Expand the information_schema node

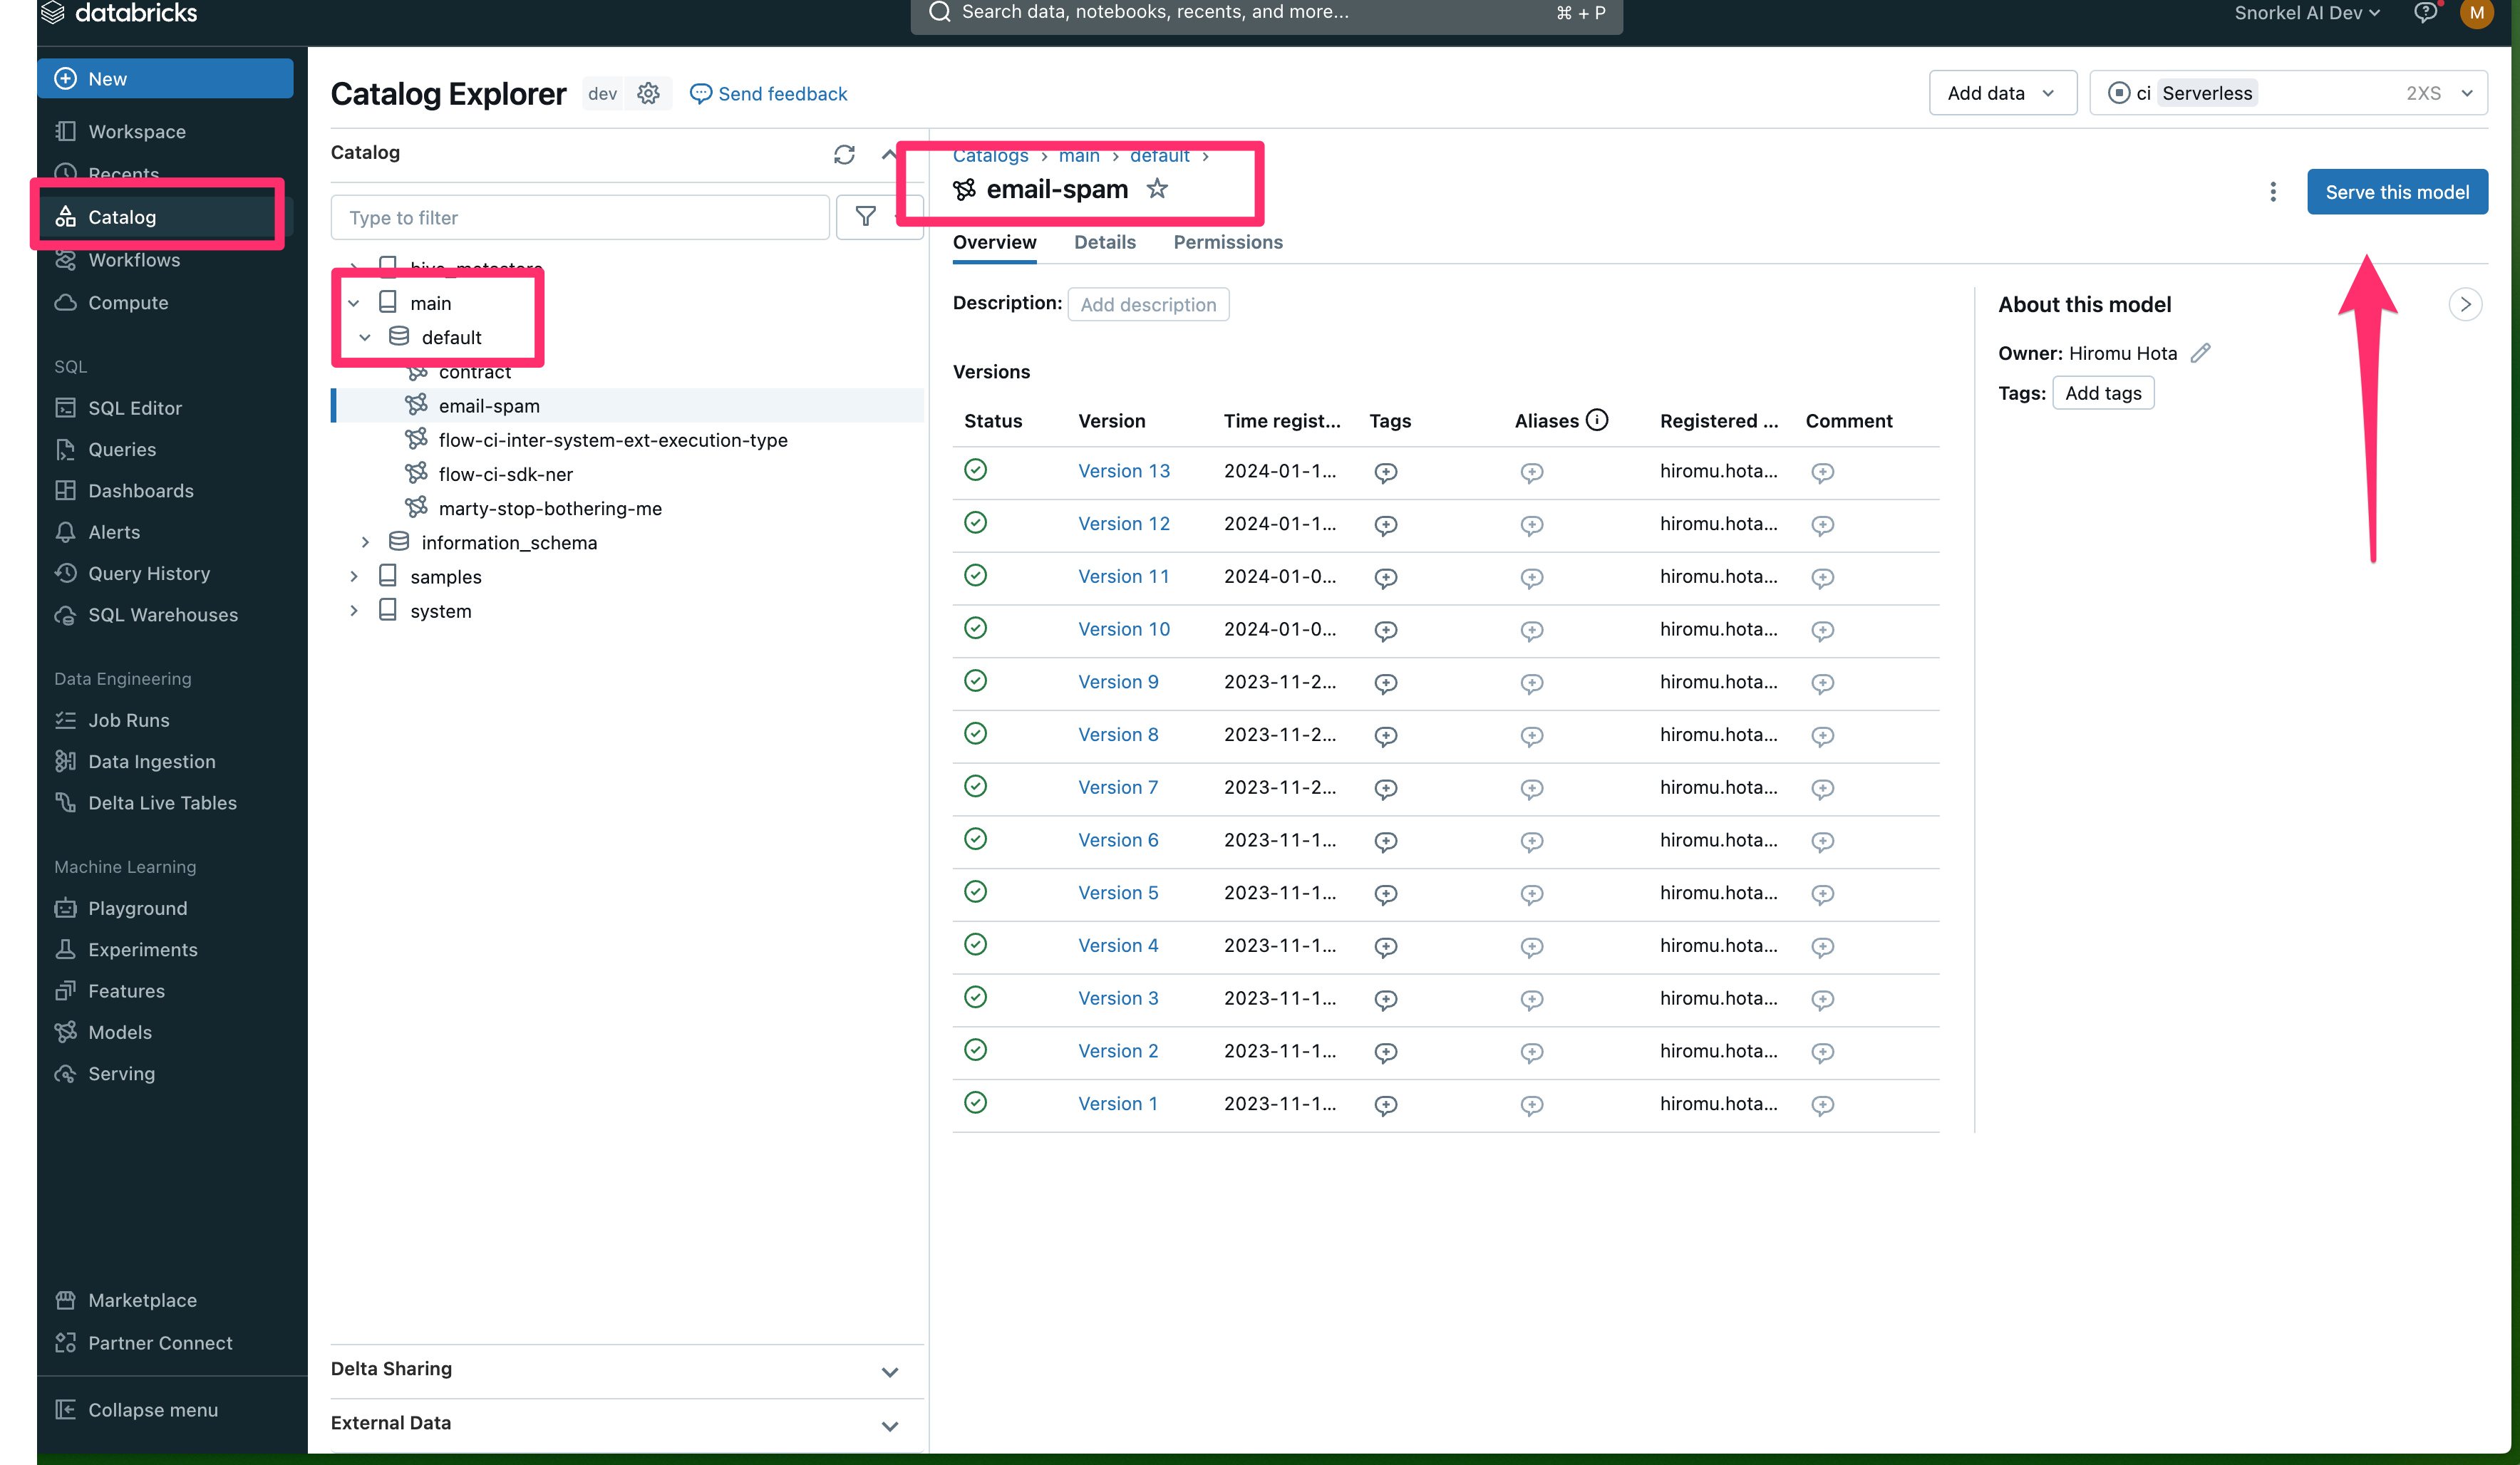pyautogui.click(x=365, y=542)
